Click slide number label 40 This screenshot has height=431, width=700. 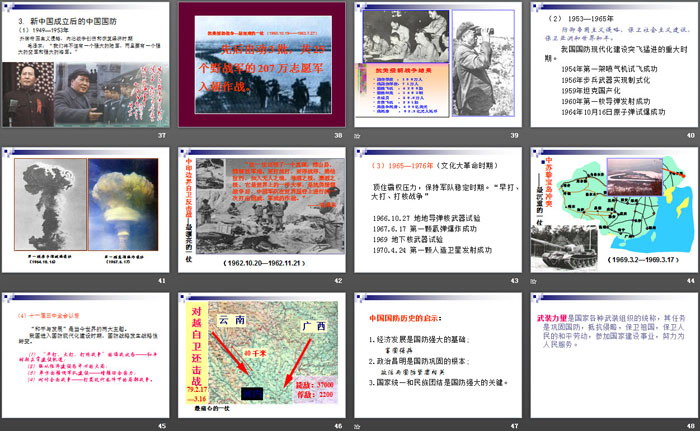pyautogui.click(x=691, y=135)
